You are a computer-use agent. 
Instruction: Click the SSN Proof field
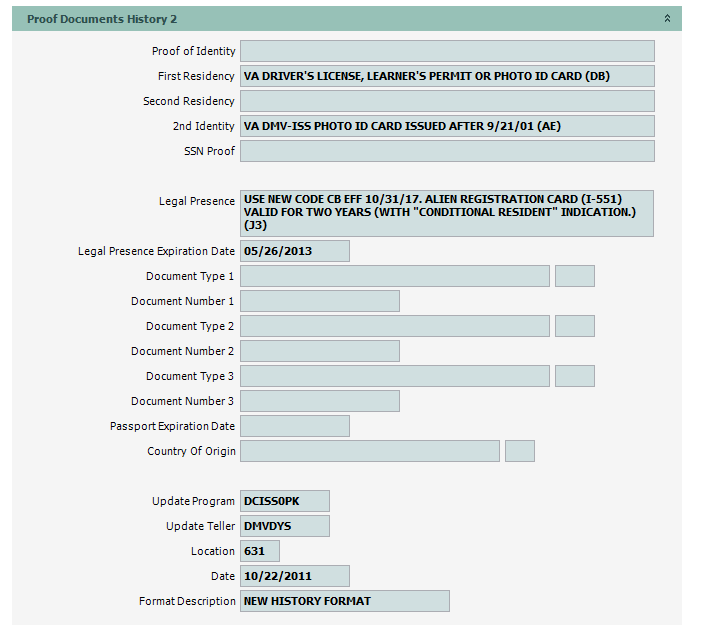pos(447,151)
